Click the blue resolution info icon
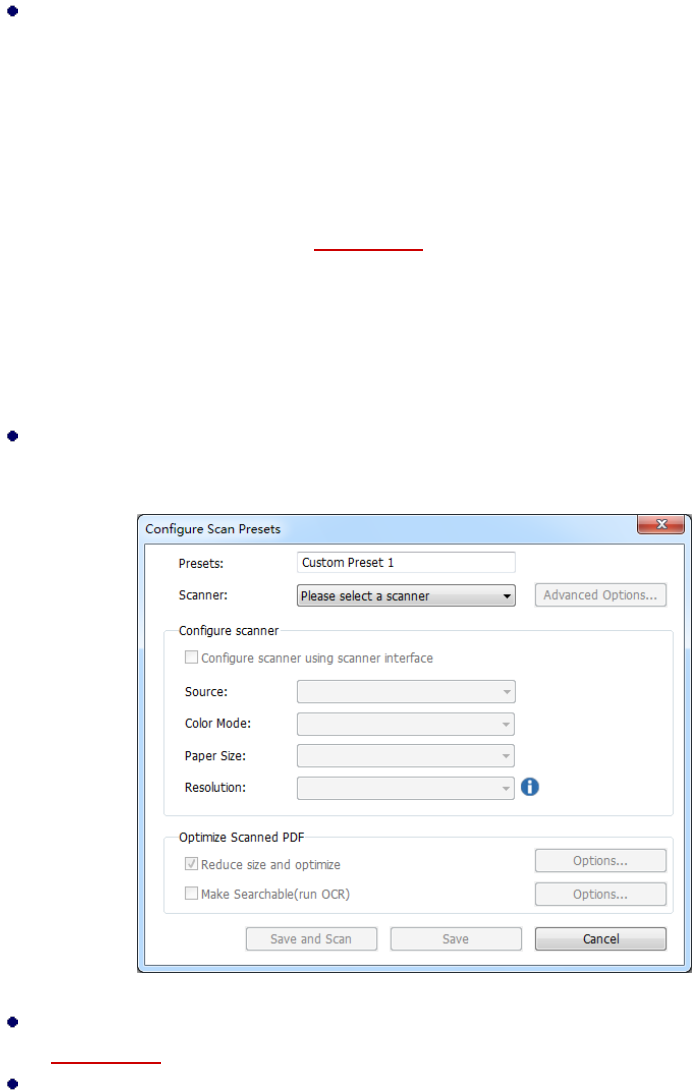The width and height of the screenshot is (692, 1091). point(529,787)
